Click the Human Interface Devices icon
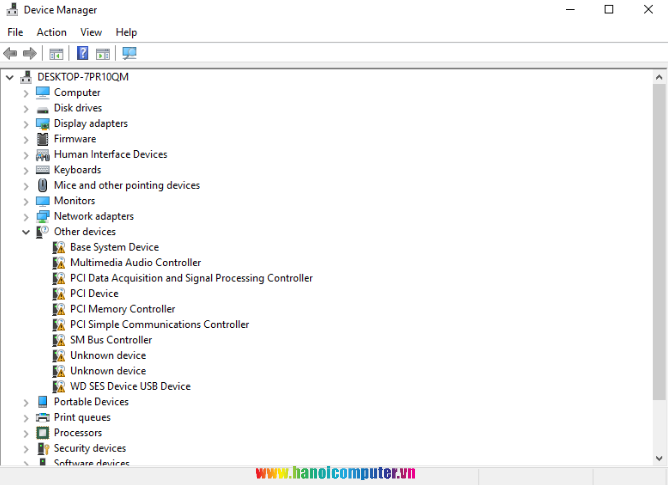The image size is (668, 485). coord(43,155)
